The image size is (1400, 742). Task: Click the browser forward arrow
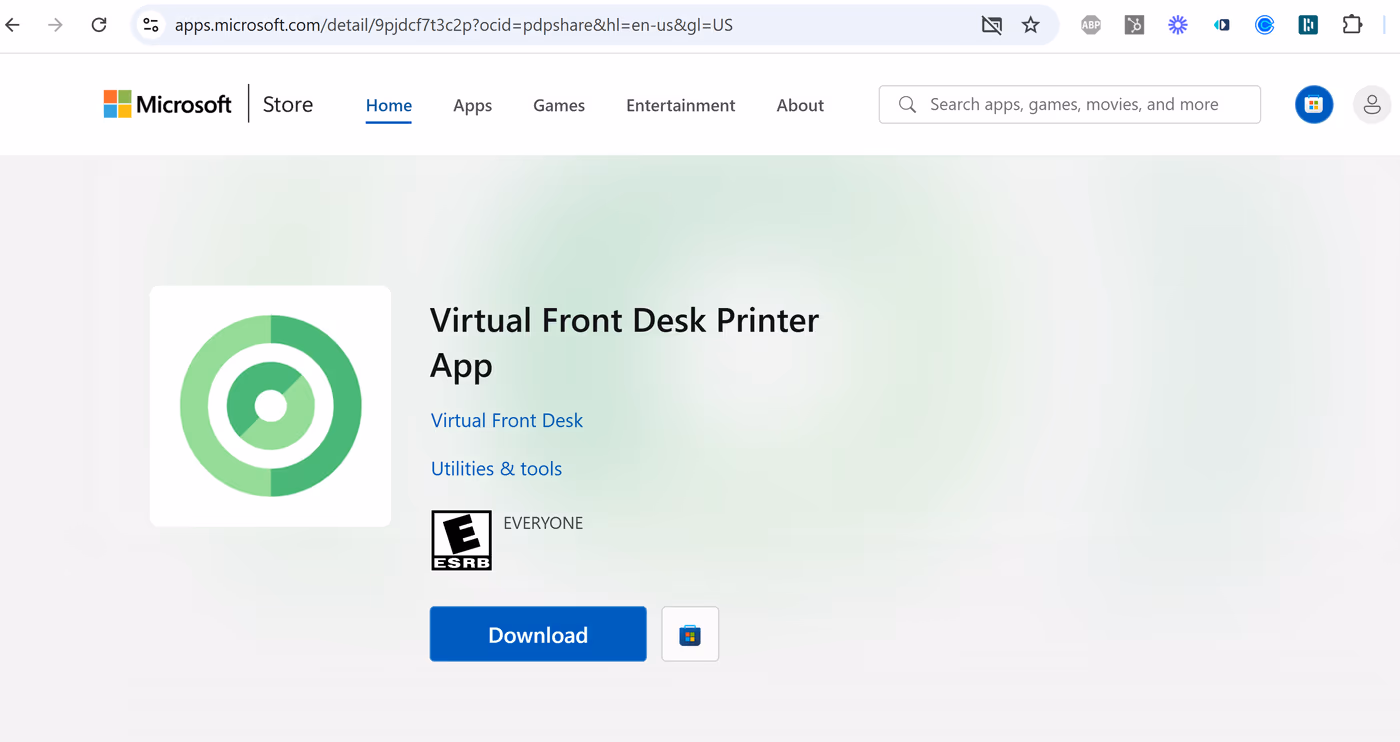[x=55, y=25]
